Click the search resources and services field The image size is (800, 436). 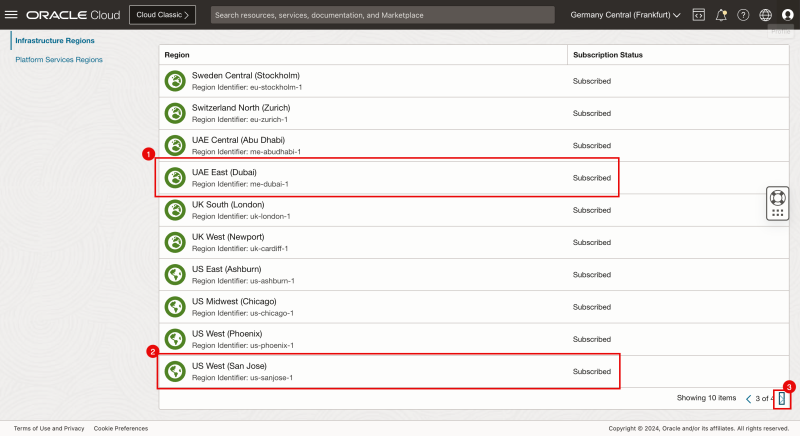pos(382,15)
